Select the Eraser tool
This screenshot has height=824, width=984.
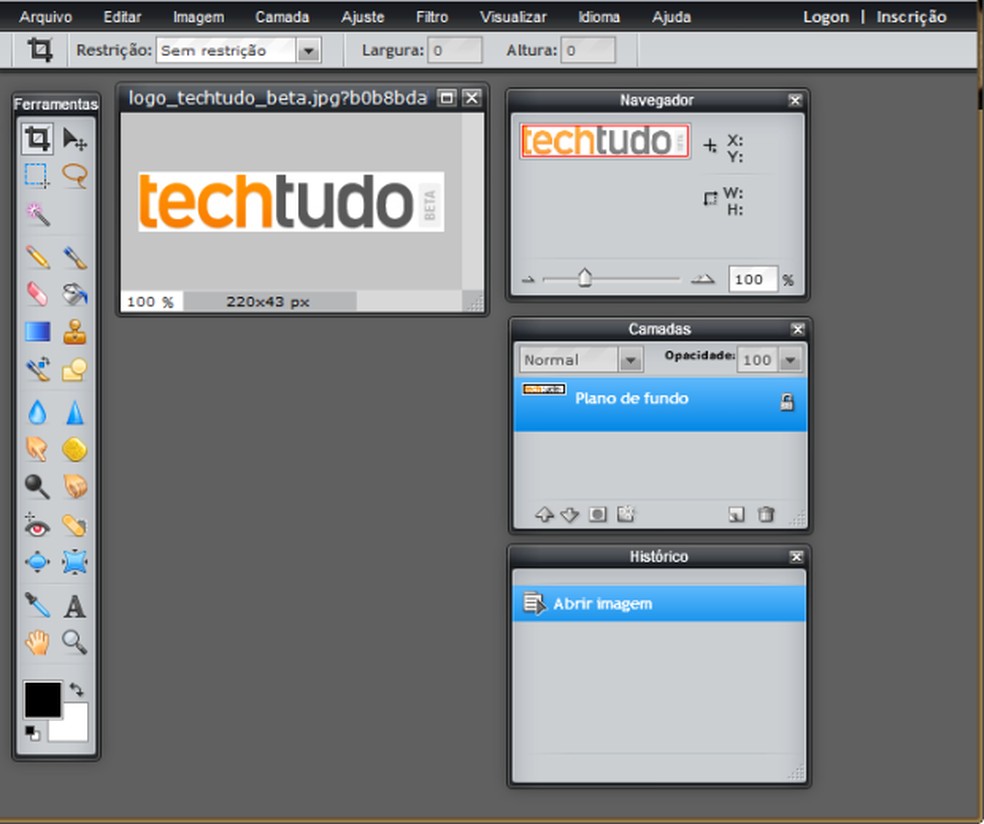(x=37, y=294)
